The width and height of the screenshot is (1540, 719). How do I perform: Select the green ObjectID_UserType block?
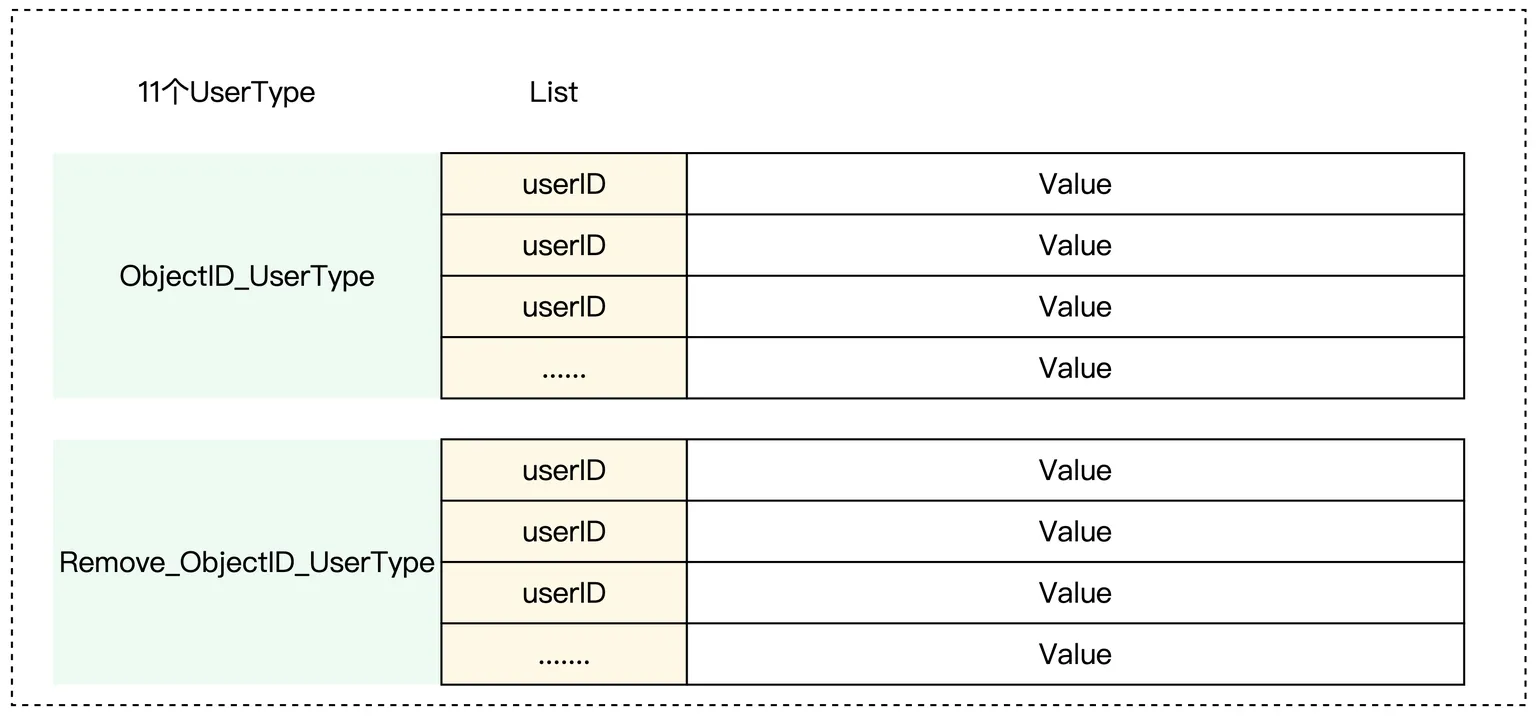click(246, 276)
